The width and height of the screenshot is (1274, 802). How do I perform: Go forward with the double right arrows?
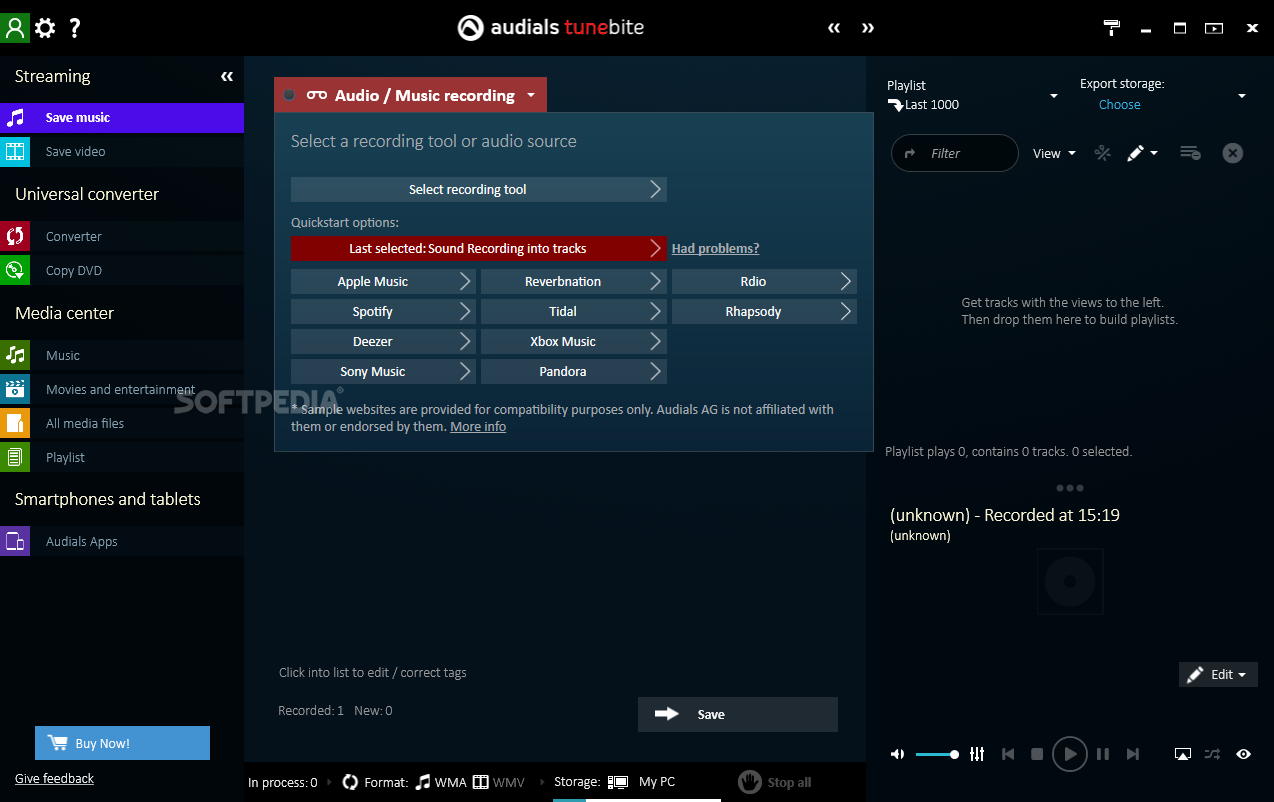coord(868,28)
